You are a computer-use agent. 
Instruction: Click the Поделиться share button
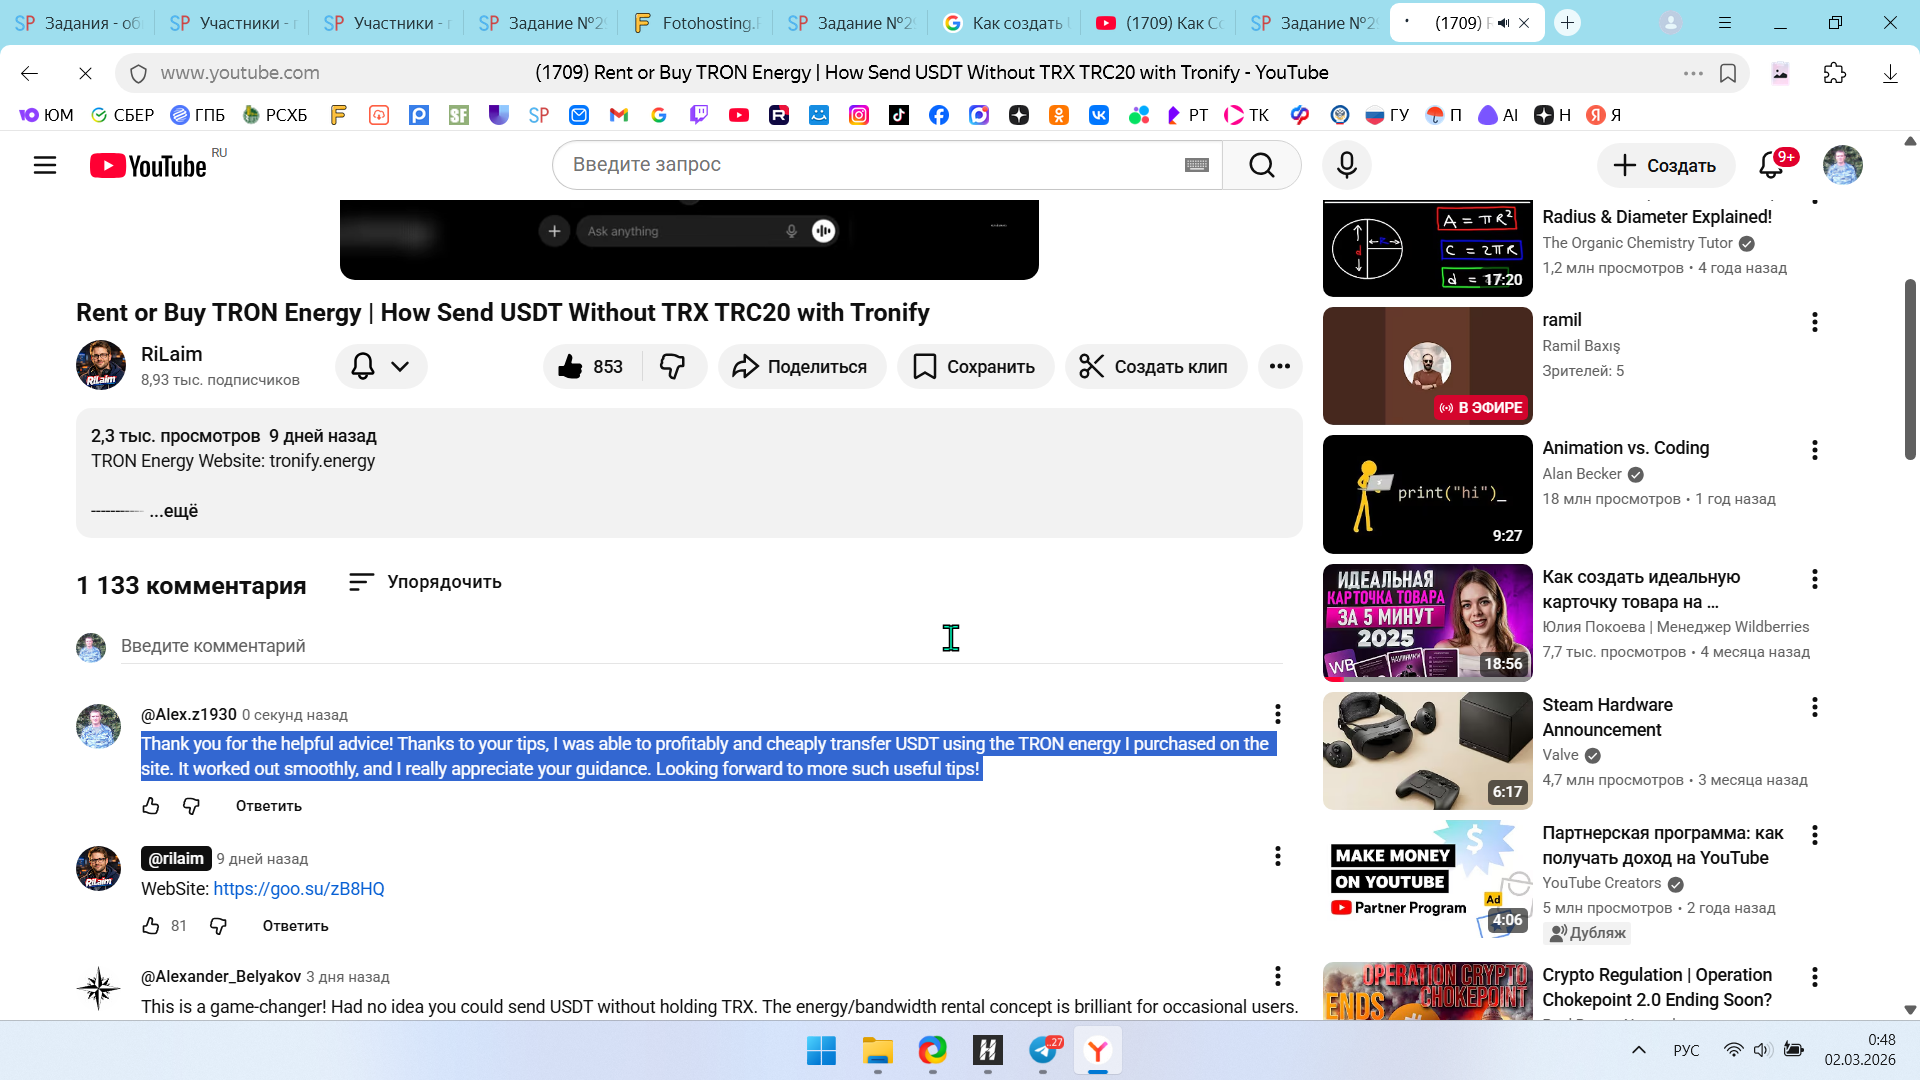(801, 367)
